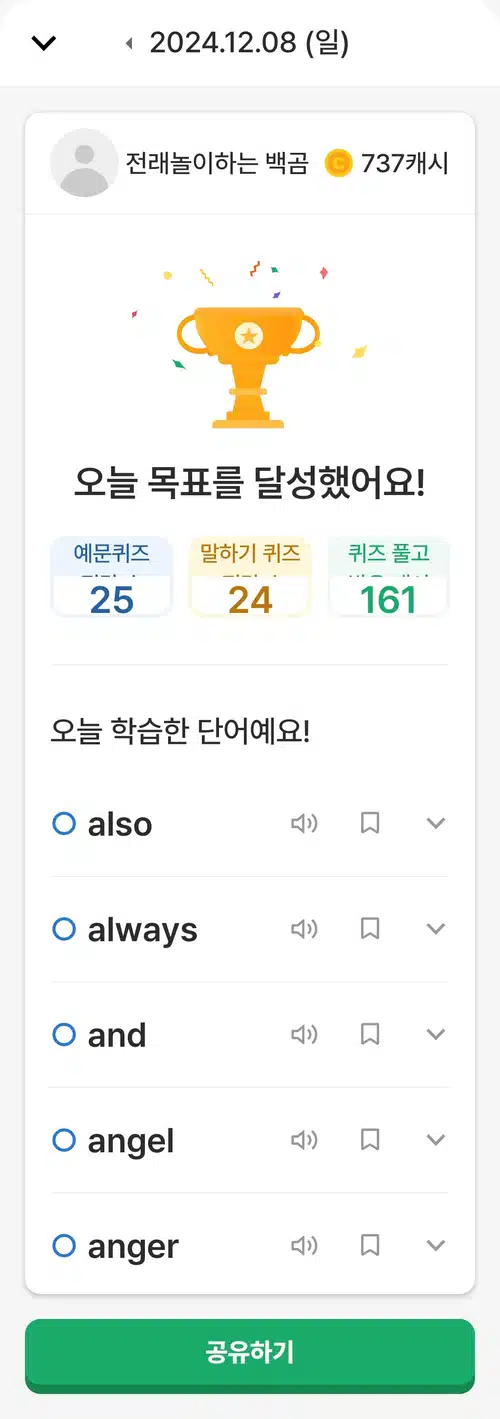Image resolution: width=500 pixels, height=1419 pixels.
Task: Go to previous date with left arrow
Action: click(129, 43)
